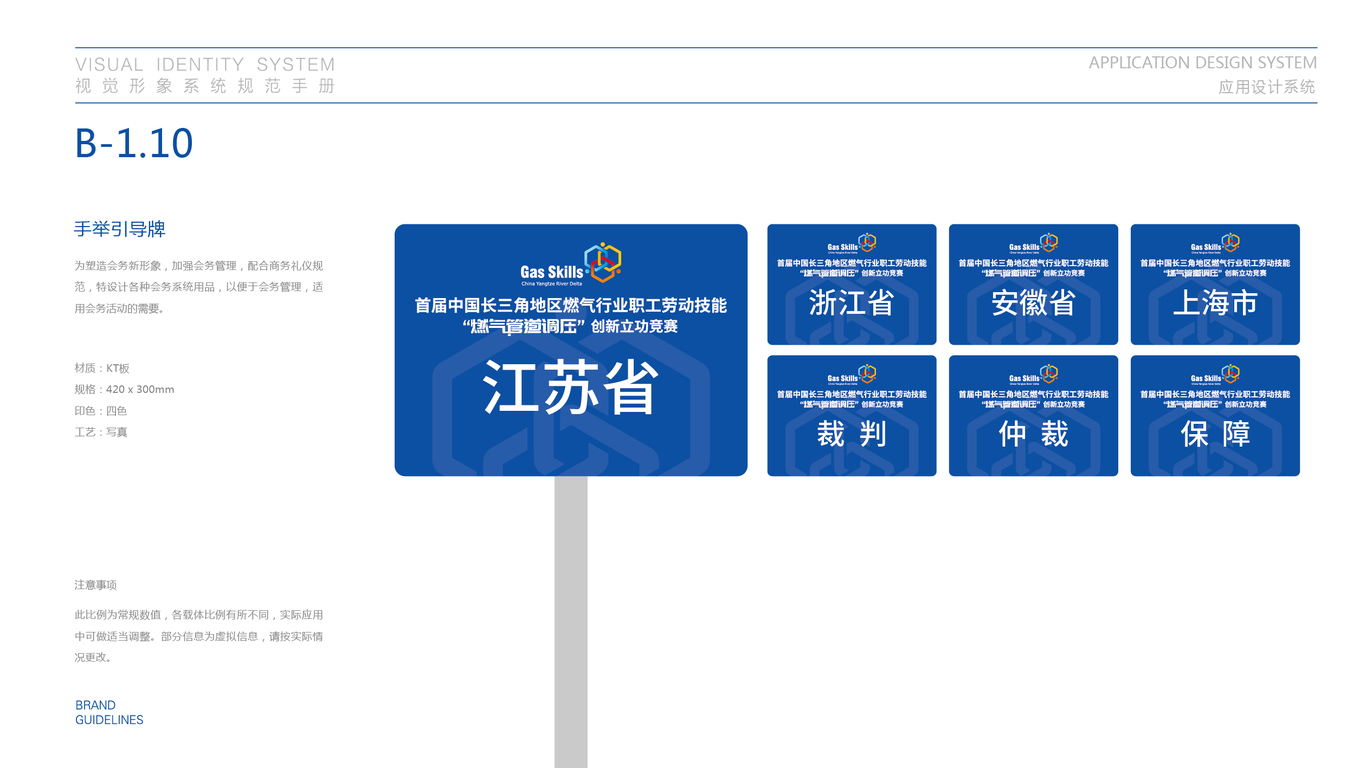Click the 应用设计系统 text
1366x768 pixels.
[x=1267, y=87]
